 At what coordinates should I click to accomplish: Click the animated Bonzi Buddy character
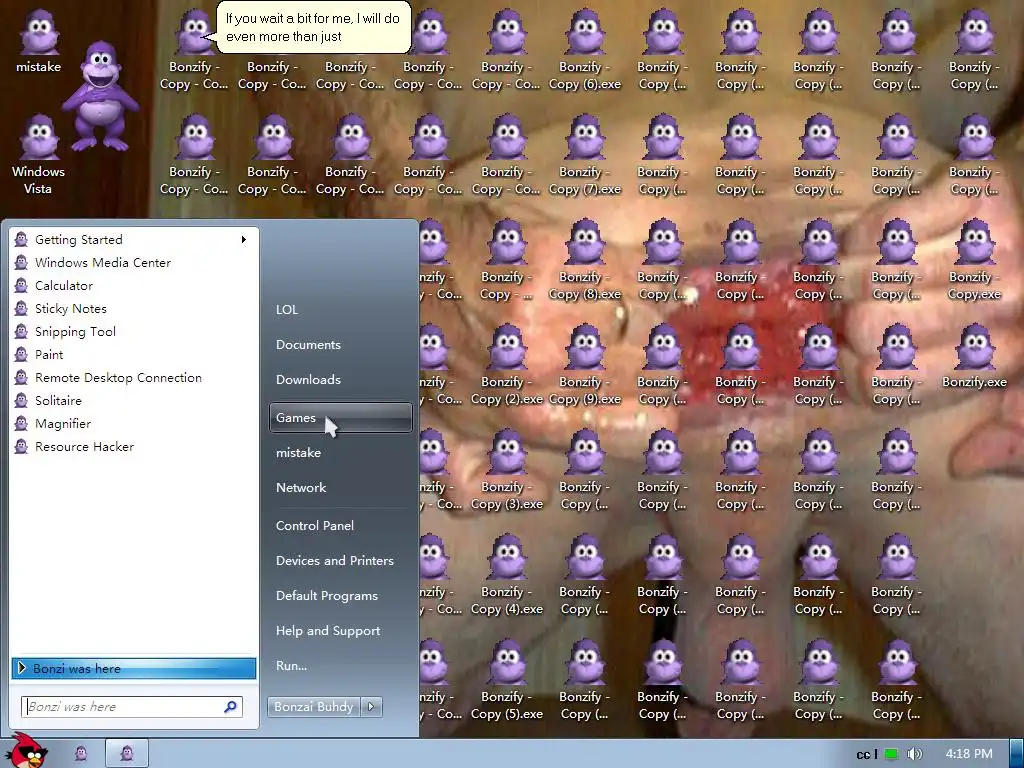click(x=101, y=95)
